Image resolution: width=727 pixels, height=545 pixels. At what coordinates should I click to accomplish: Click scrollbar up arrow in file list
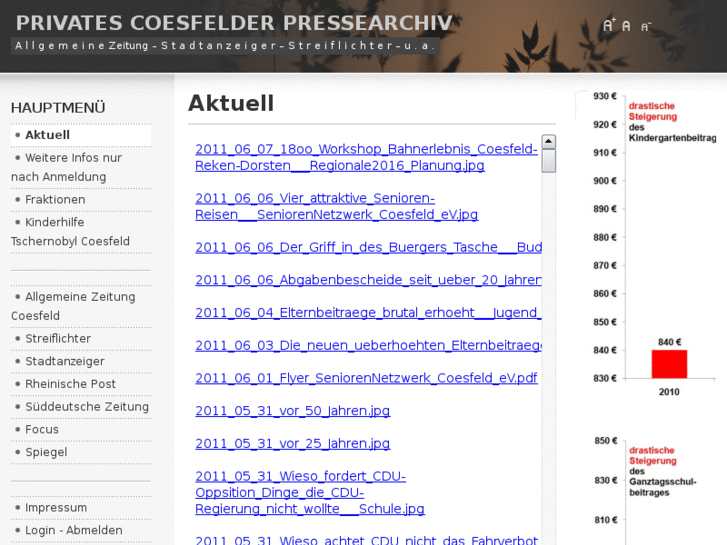[548, 141]
